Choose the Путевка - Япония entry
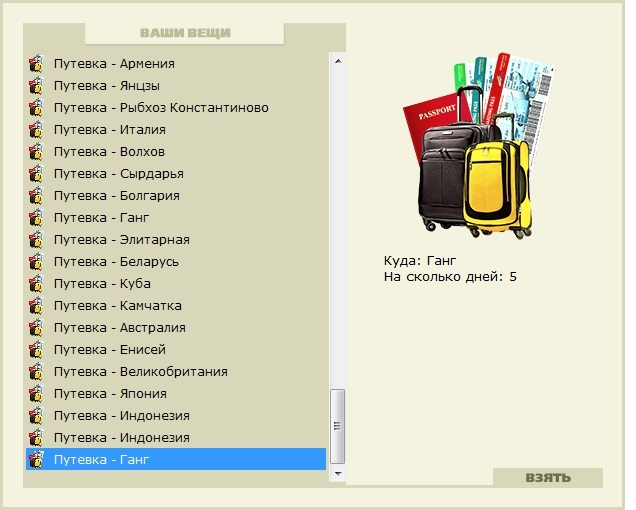Screen dimensions: 636x510 176,393
